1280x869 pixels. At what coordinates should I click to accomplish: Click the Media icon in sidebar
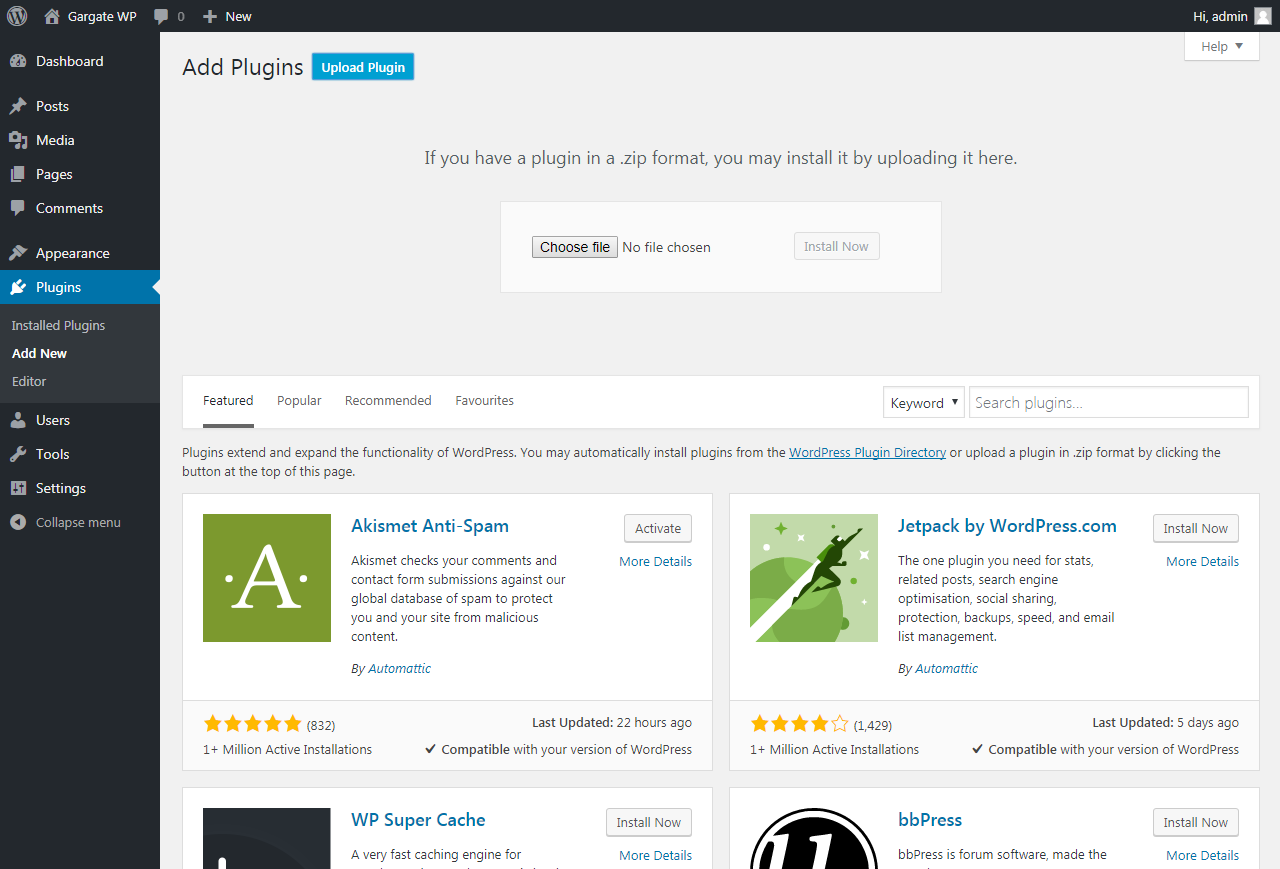coord(18,140)
